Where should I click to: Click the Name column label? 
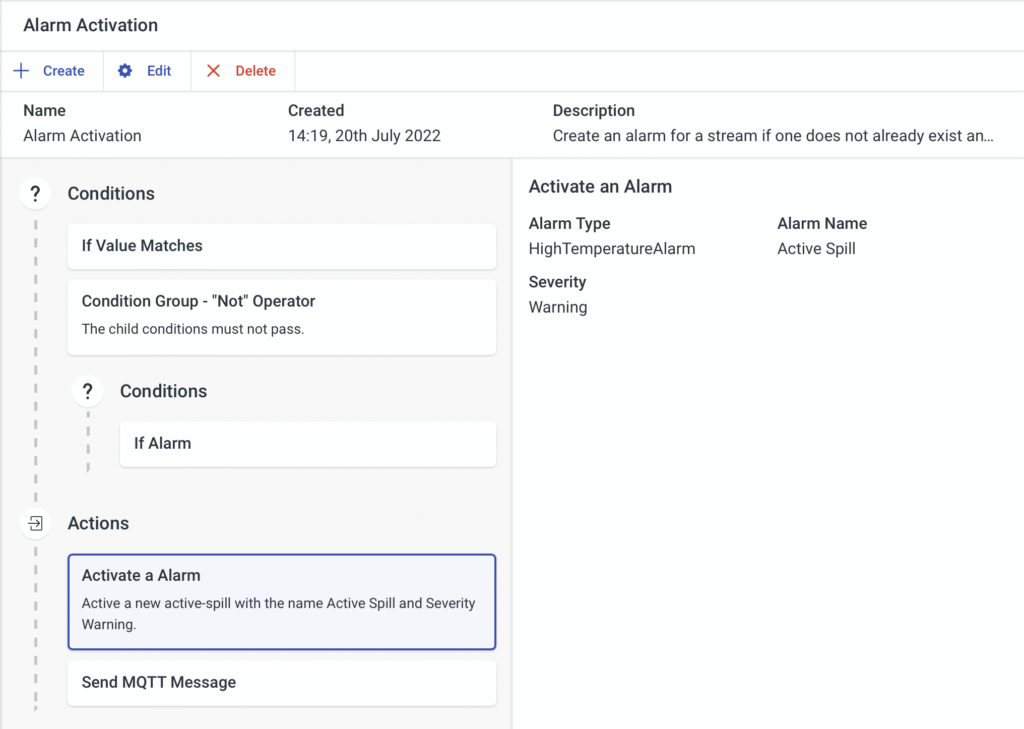point(44,110)
